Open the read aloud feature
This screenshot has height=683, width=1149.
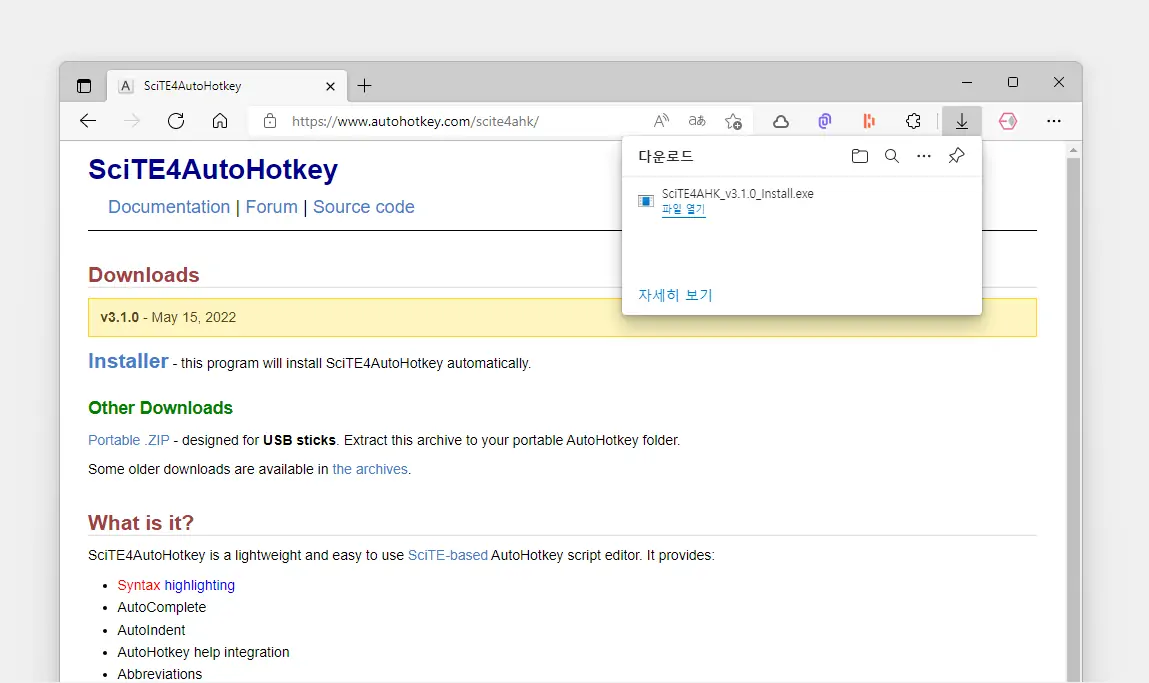tap(661, 120)
